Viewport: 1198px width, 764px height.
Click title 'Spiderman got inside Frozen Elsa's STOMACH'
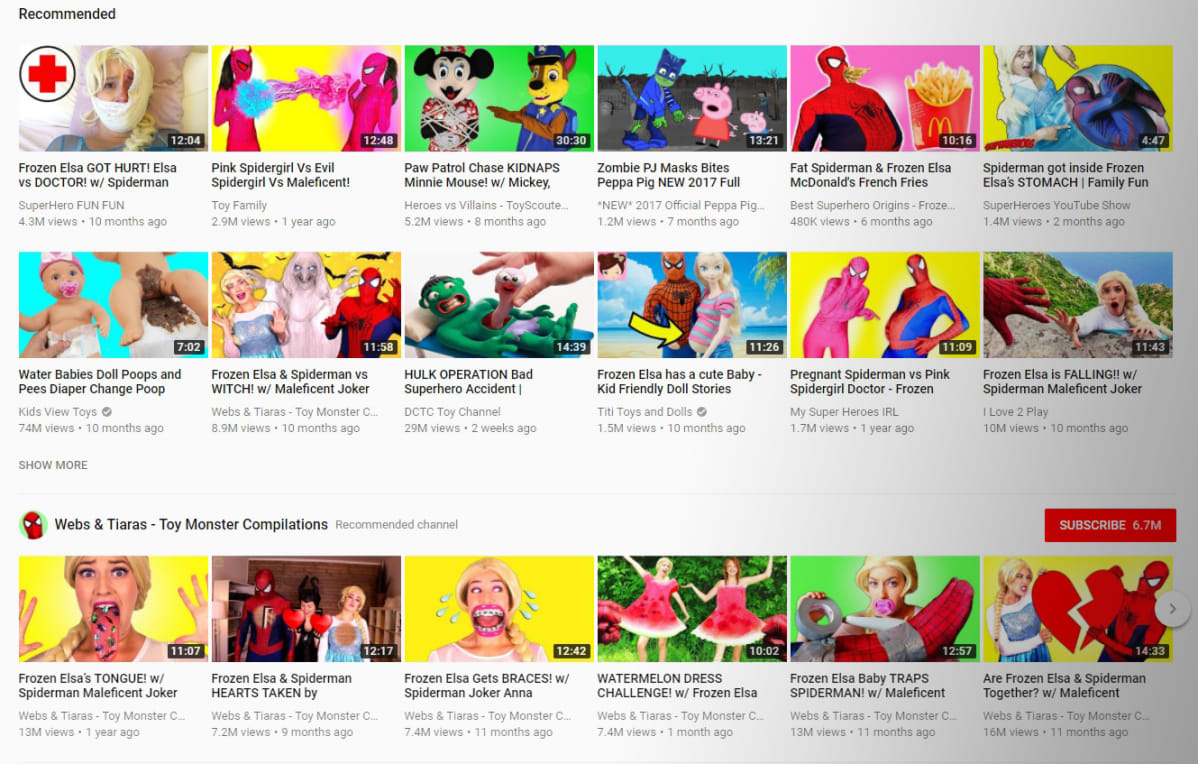[x=1066, y=175]
